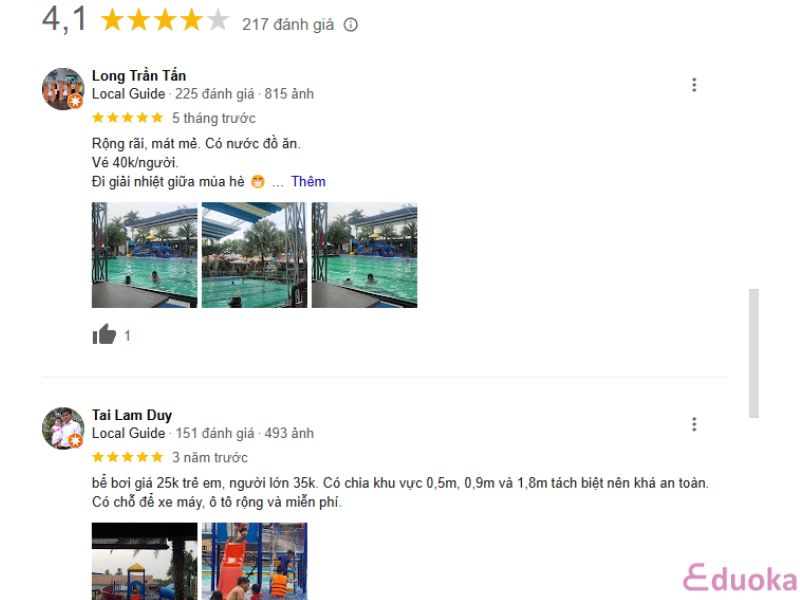Click the 217 đánh giá review count
Viewport: 800px width, 600px height.
[288, 24]
